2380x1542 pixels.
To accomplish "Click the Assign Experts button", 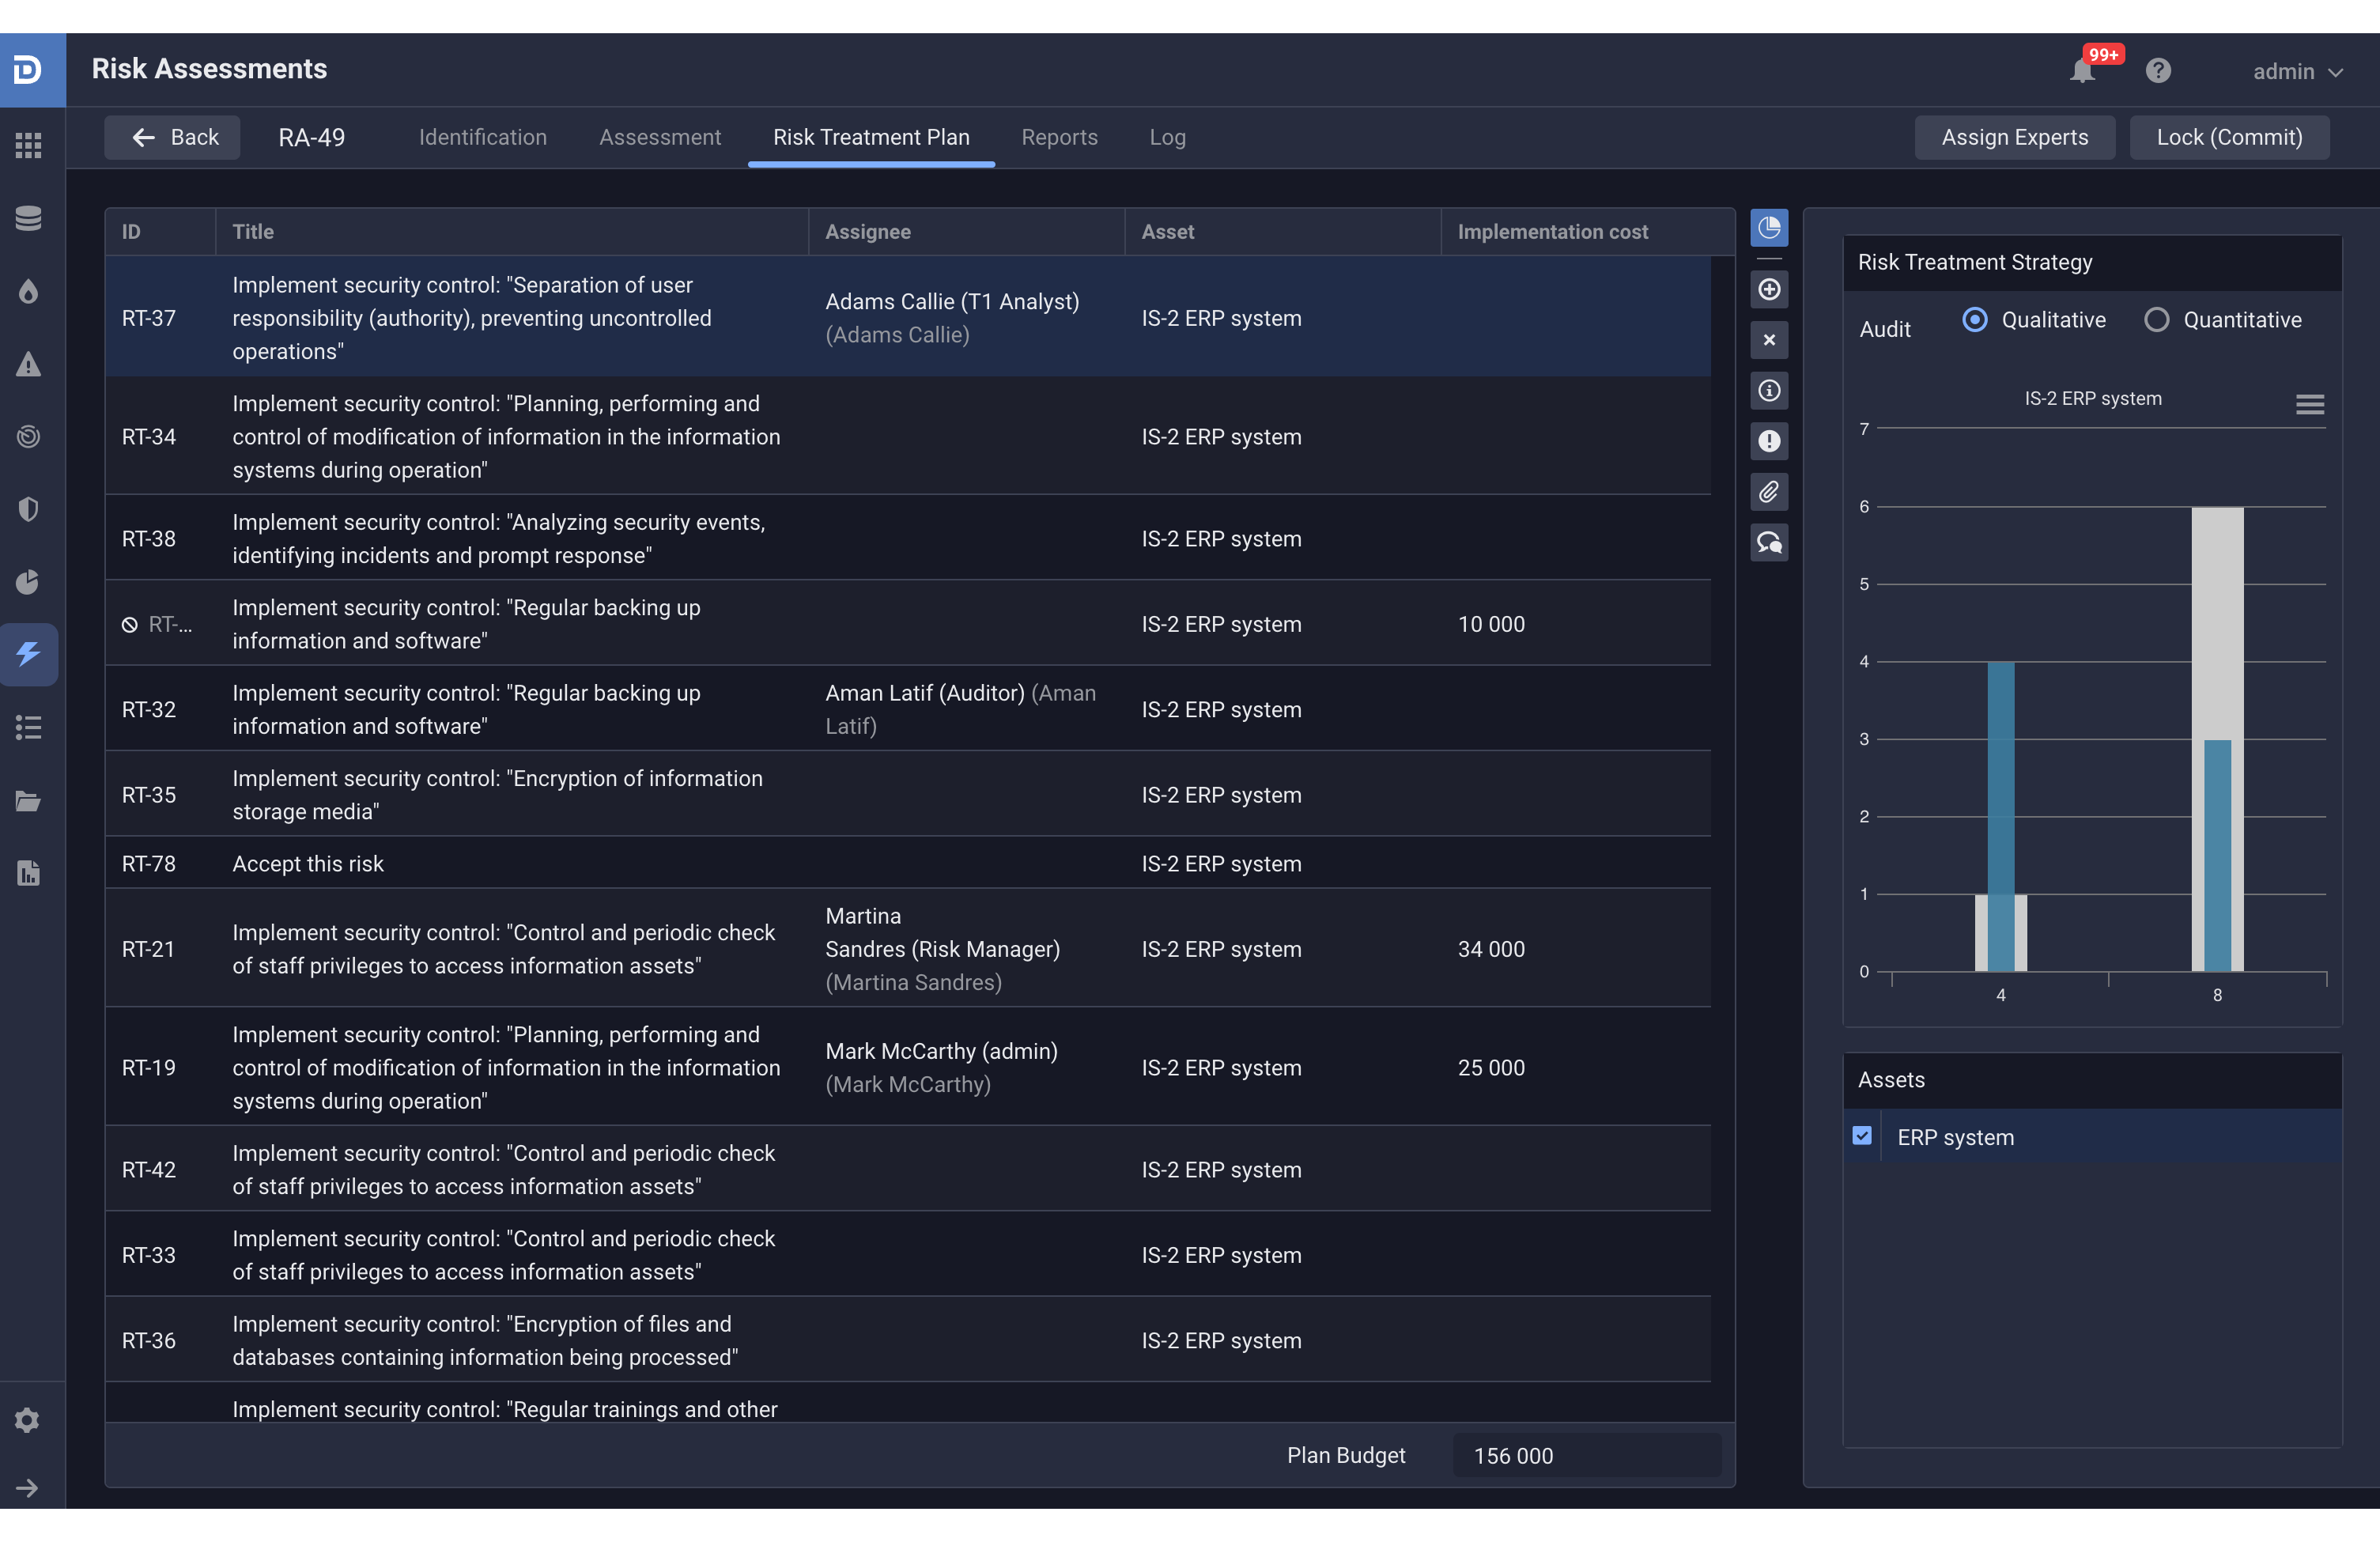I will [x=2014, y=137].
